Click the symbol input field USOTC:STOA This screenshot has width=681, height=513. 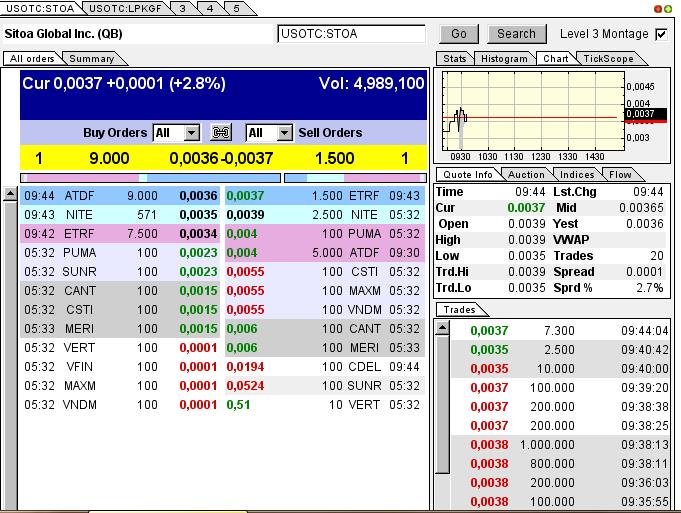pyautogui.click(x=351, y=34)
